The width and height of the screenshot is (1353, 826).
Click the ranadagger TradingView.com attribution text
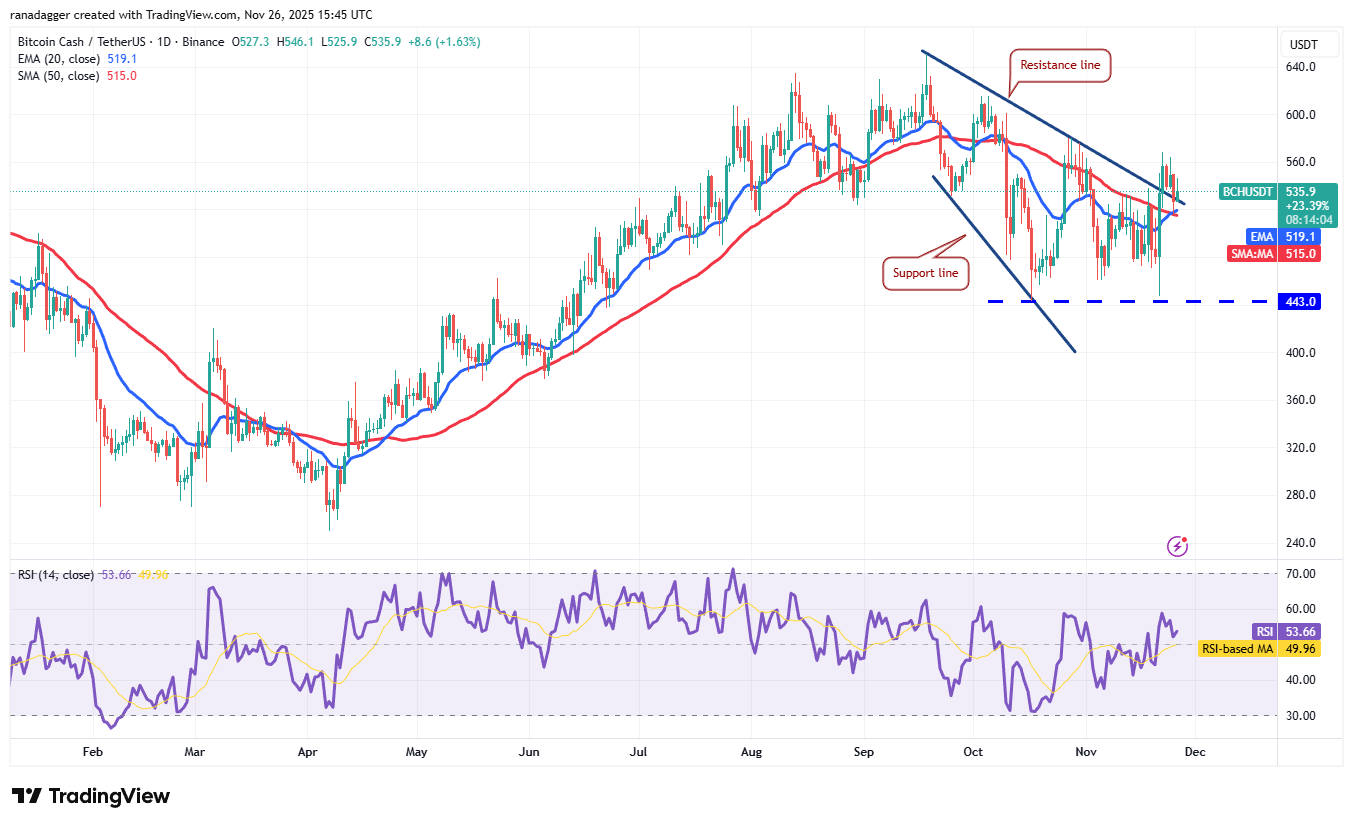tap(191, 15)
